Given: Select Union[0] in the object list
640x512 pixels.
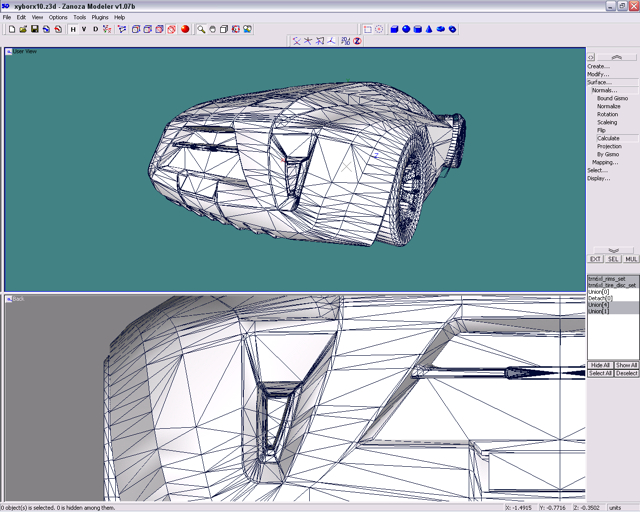Looking at the screenshot, I should tap(600, 291).
